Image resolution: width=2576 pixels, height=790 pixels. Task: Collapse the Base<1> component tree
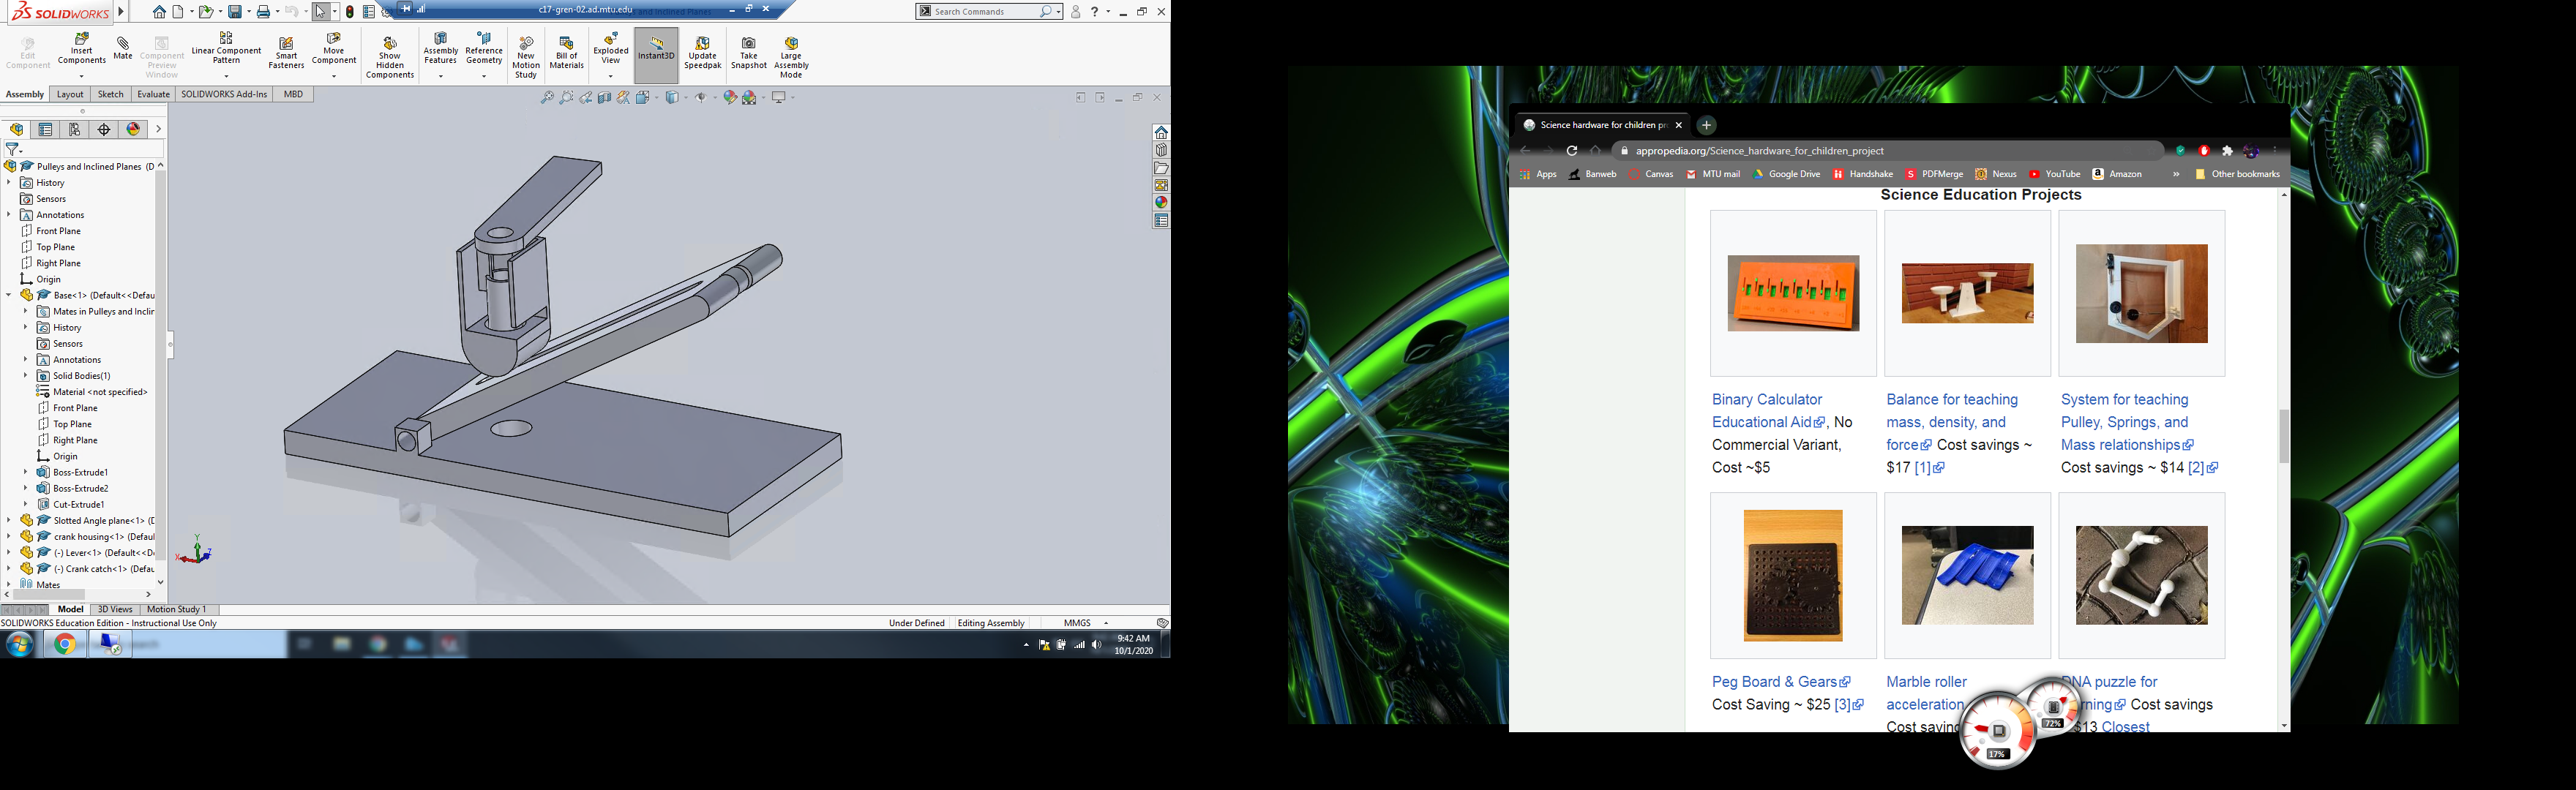[9, 296]
